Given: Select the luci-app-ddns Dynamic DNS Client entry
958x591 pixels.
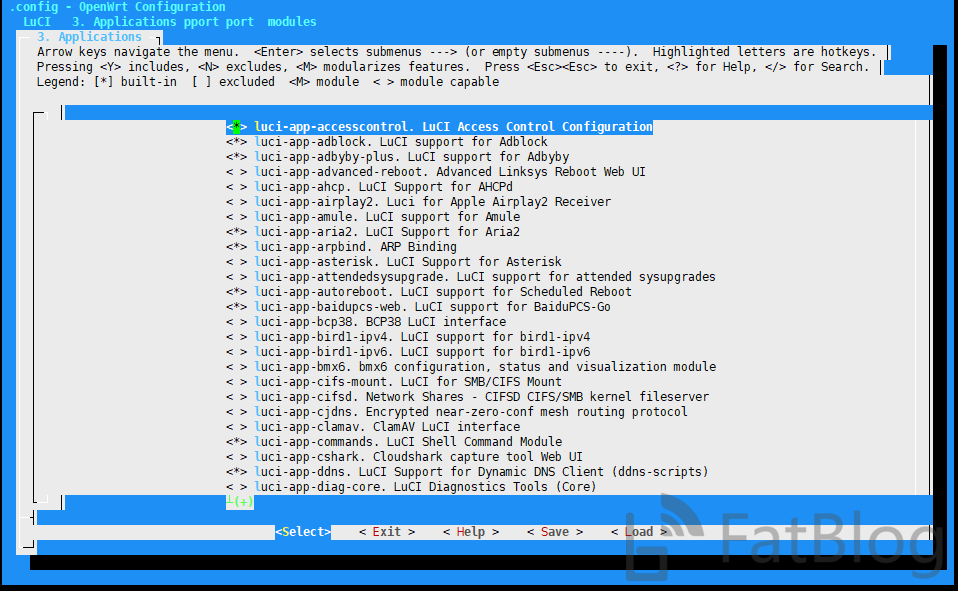Looking at the screenshot, I should click(x=481, y=472).
